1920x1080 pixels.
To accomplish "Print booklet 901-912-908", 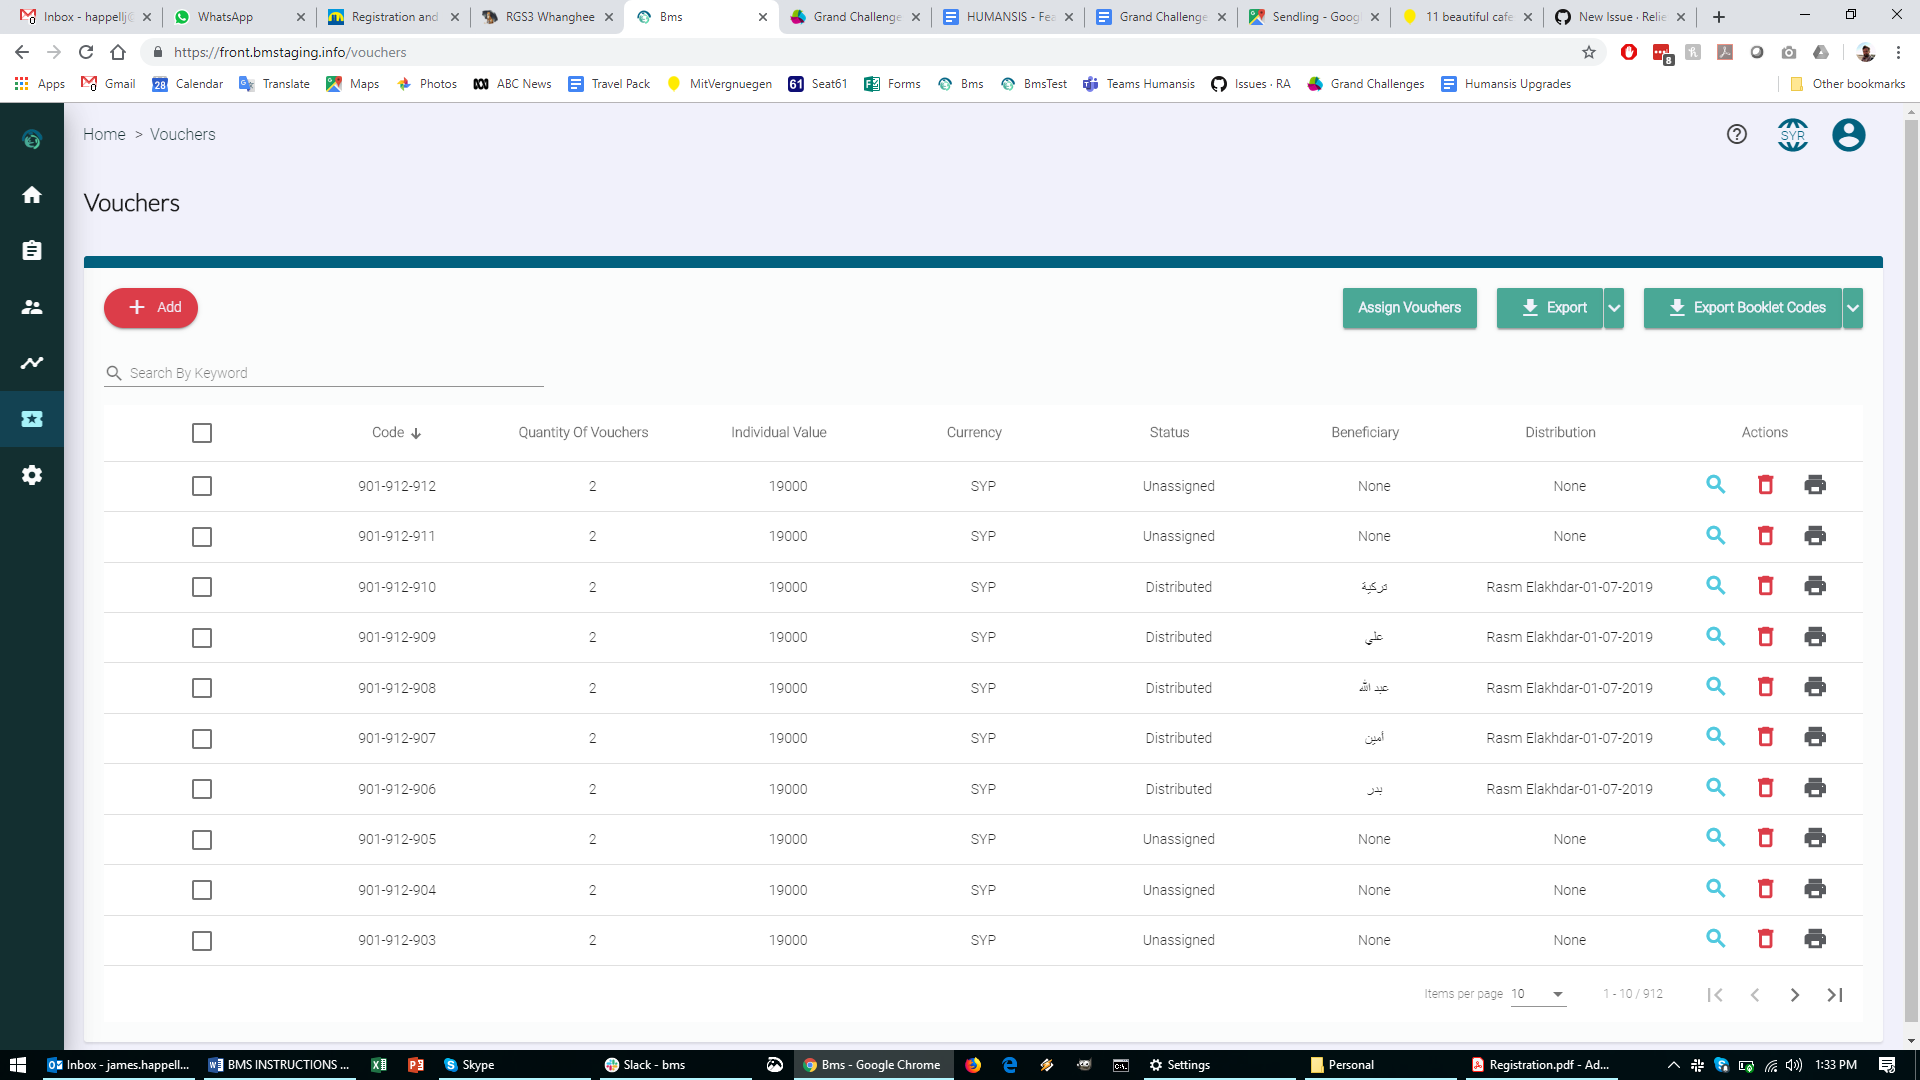I will 1815,687.
